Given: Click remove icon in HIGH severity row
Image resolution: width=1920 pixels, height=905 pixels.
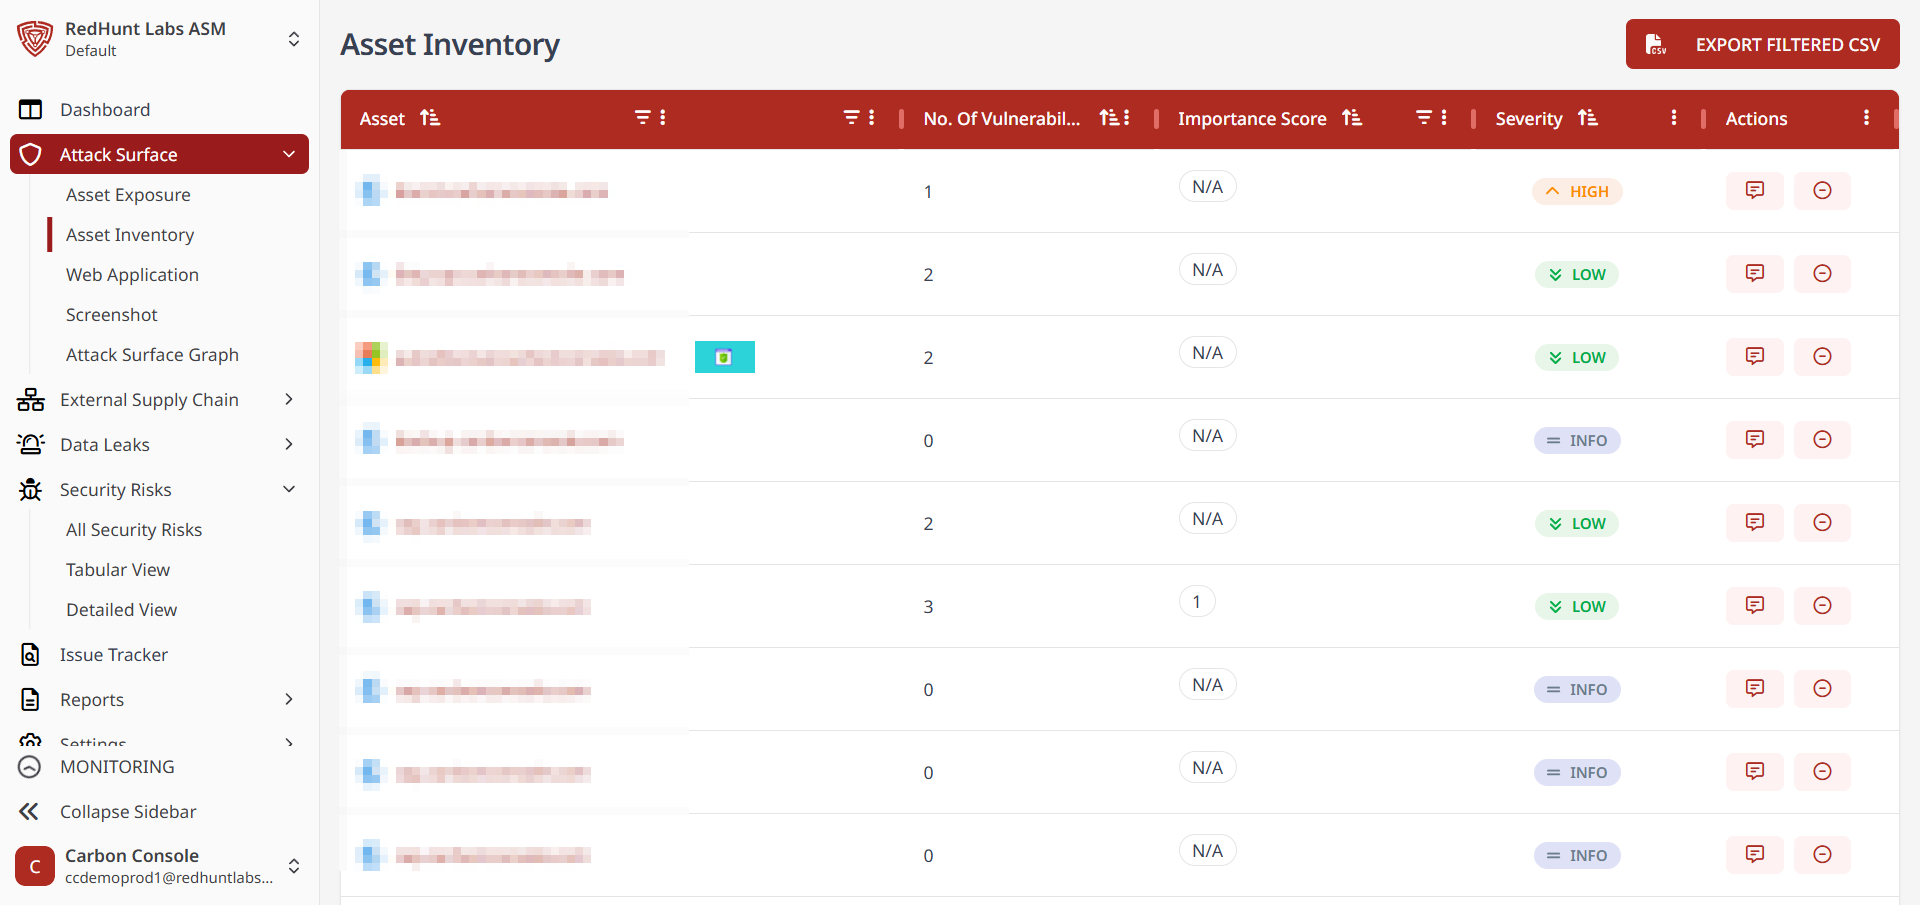Looking at the screenshot, I should (1822, 190).
